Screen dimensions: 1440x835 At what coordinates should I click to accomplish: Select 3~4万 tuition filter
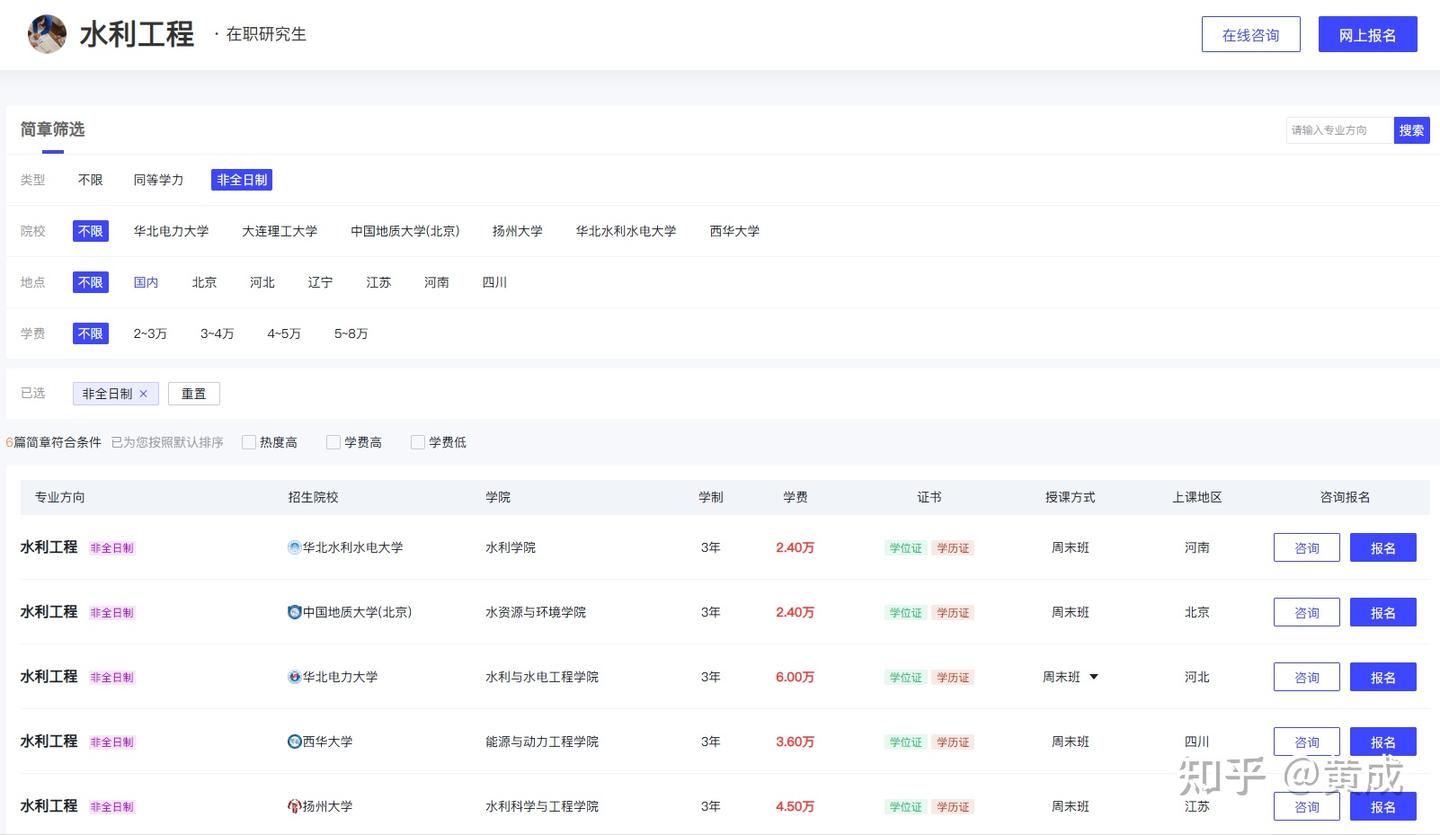[x=217, y=333]
